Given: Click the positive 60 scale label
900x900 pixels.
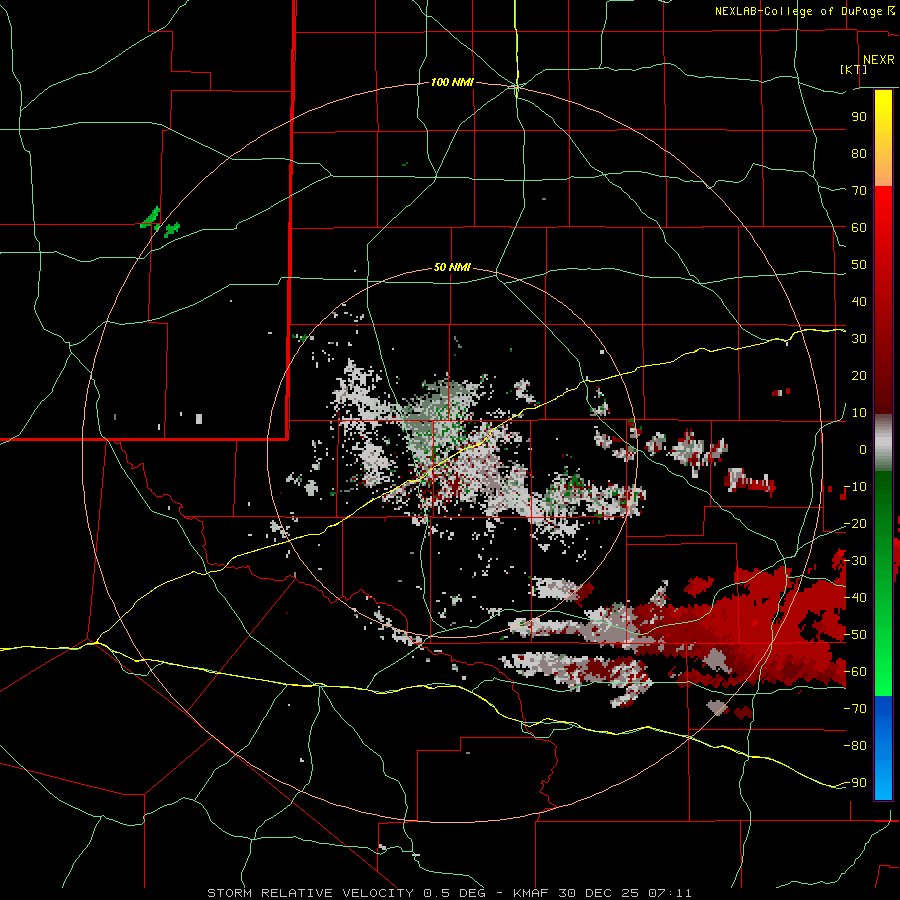Looking at the screenshot, I should [x=859, y=227].
